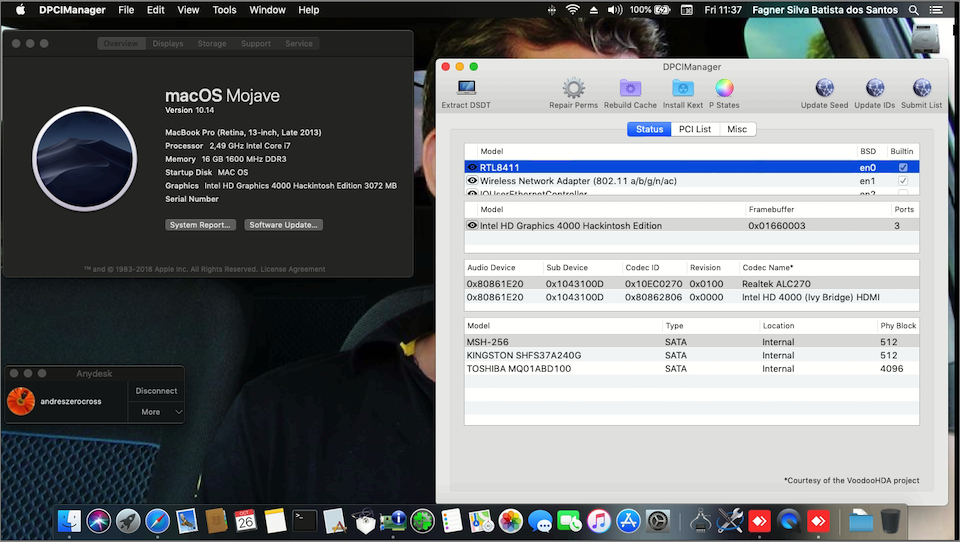Open Maps from the dock

(x=481, y=521)
